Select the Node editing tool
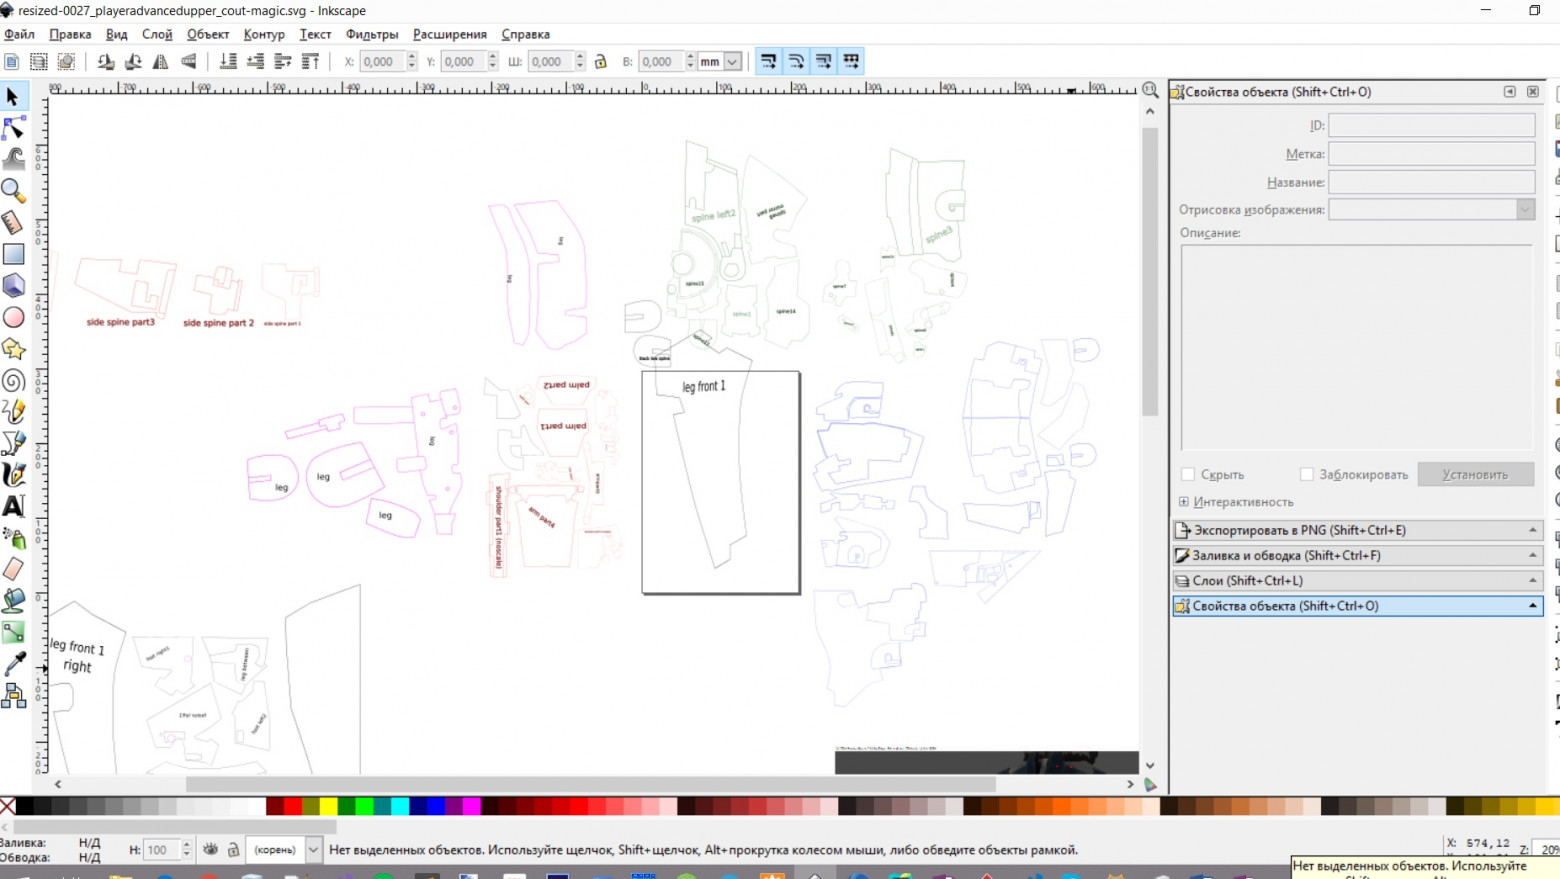 pos(14,128)
